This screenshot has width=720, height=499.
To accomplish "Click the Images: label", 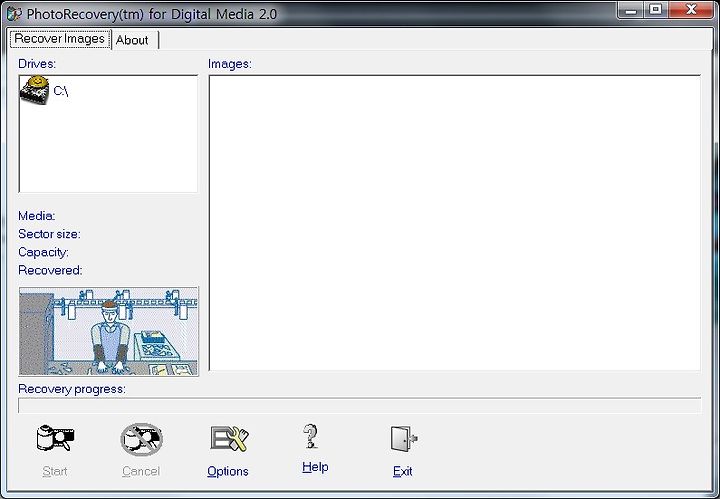I will coord(230,64).
